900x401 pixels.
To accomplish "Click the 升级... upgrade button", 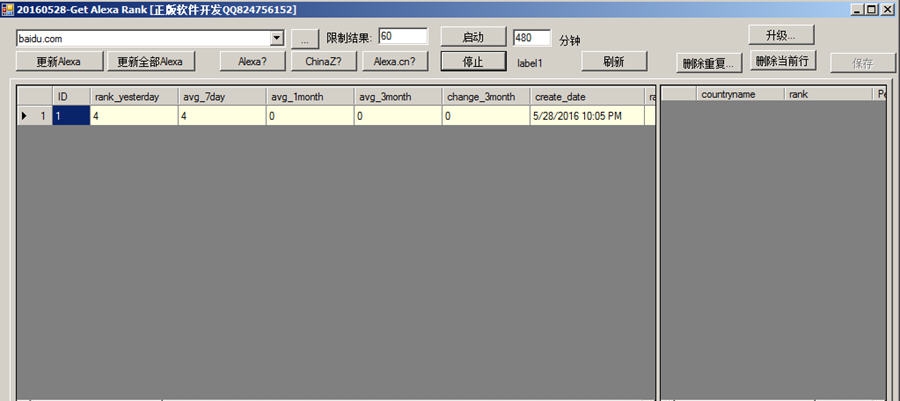I will pos(781,35).
